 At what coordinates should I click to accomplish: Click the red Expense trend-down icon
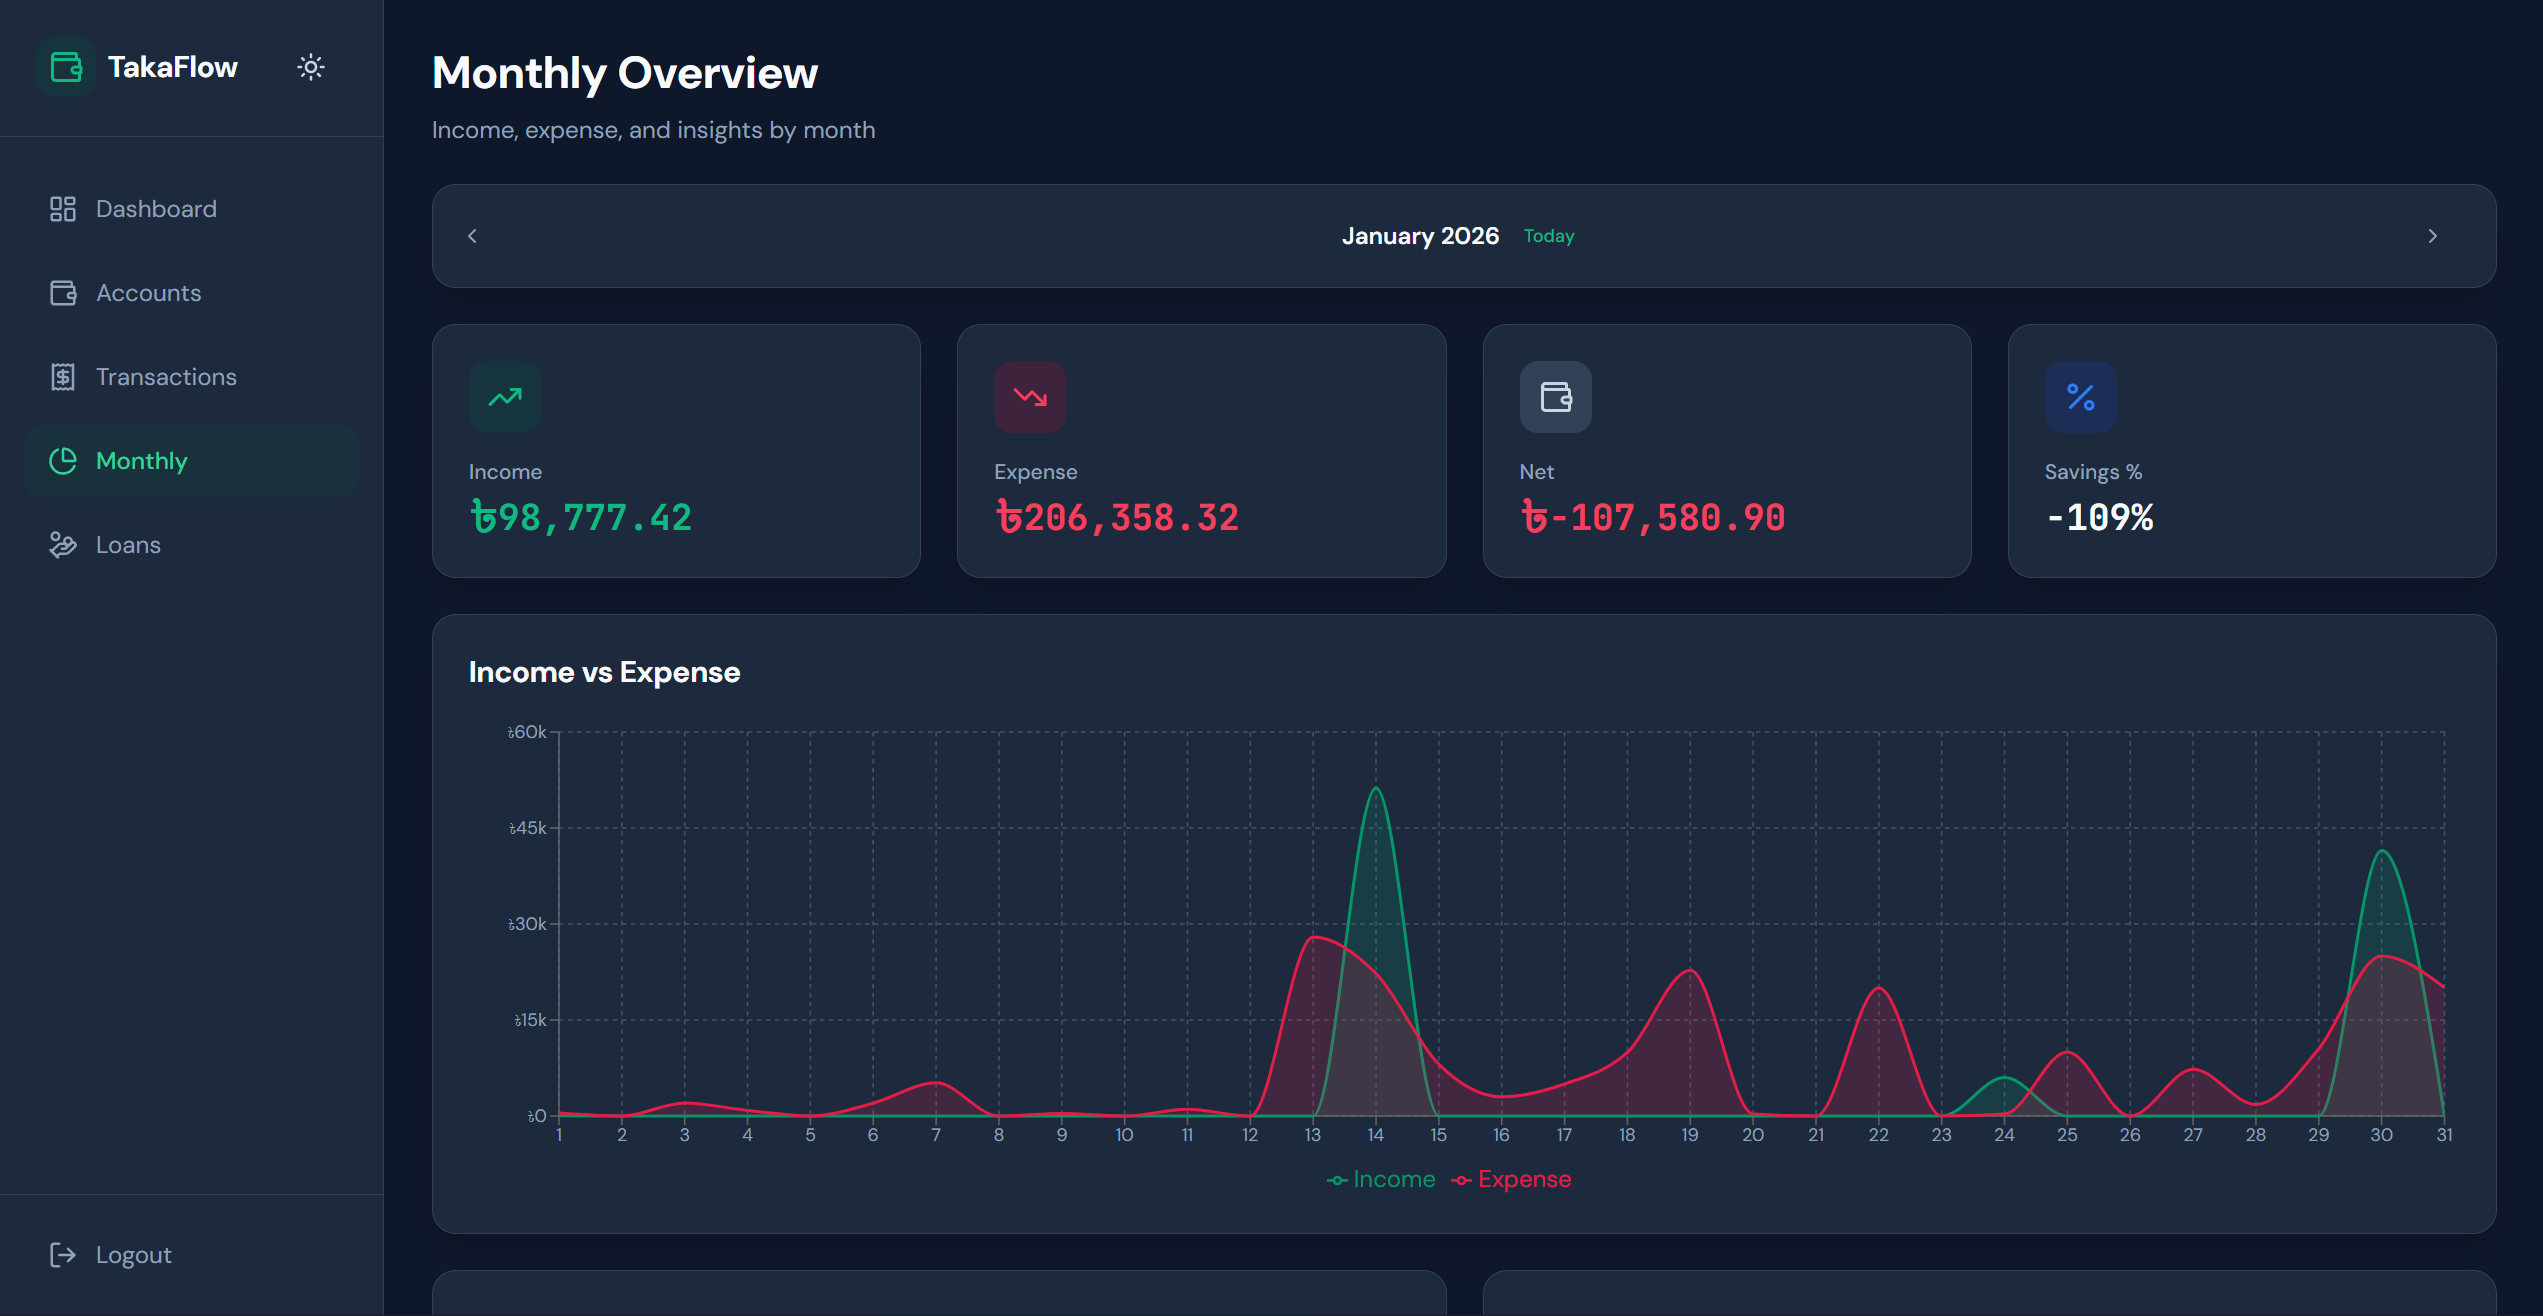pyautogui.click(x=1030, y=397)
